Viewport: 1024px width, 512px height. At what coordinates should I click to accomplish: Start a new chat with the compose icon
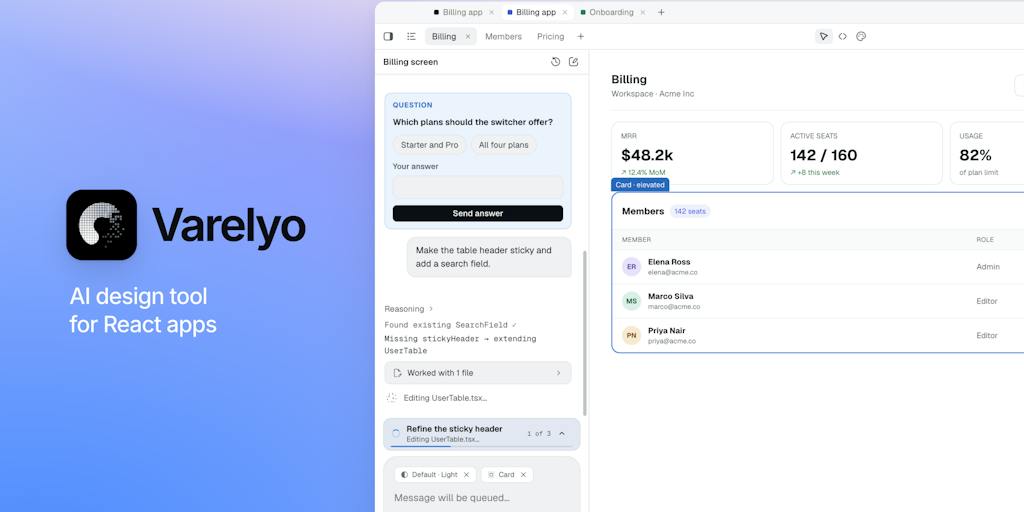click(573, 62)
